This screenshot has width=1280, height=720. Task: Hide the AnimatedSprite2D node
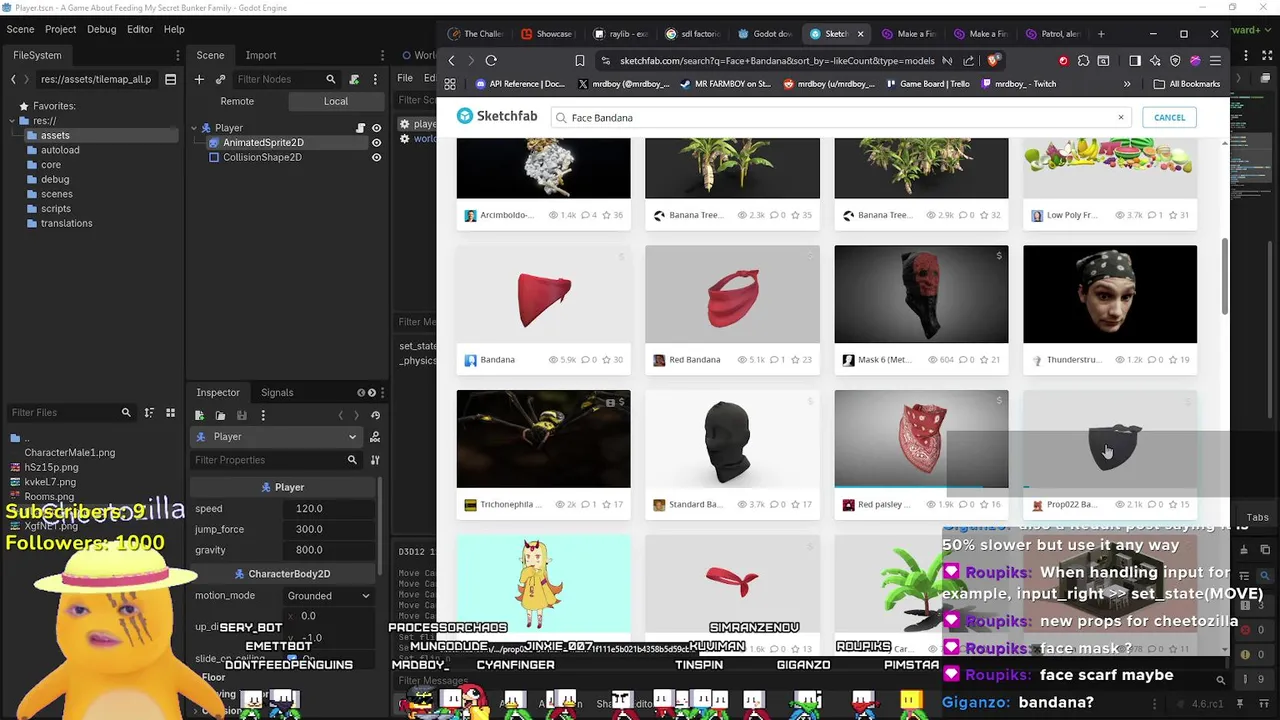click(376, 142)
